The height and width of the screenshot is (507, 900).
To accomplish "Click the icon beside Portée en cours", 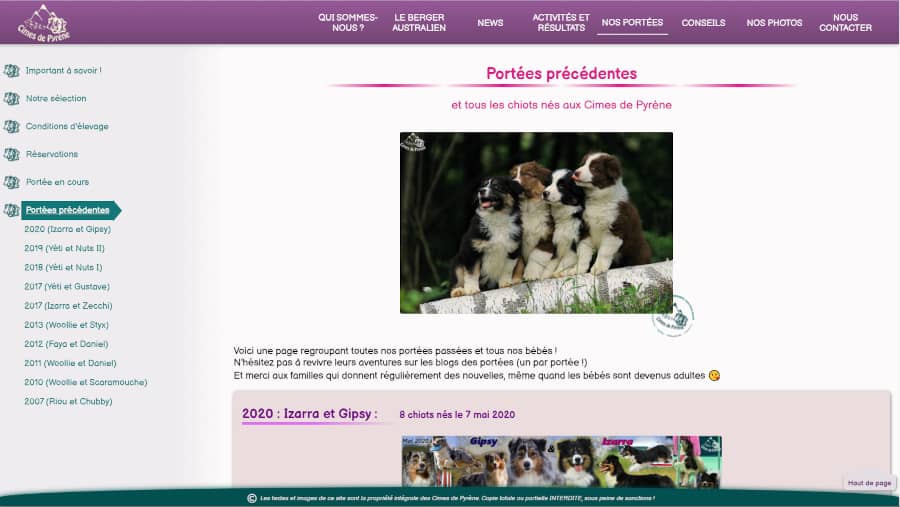I will (12, 183).
